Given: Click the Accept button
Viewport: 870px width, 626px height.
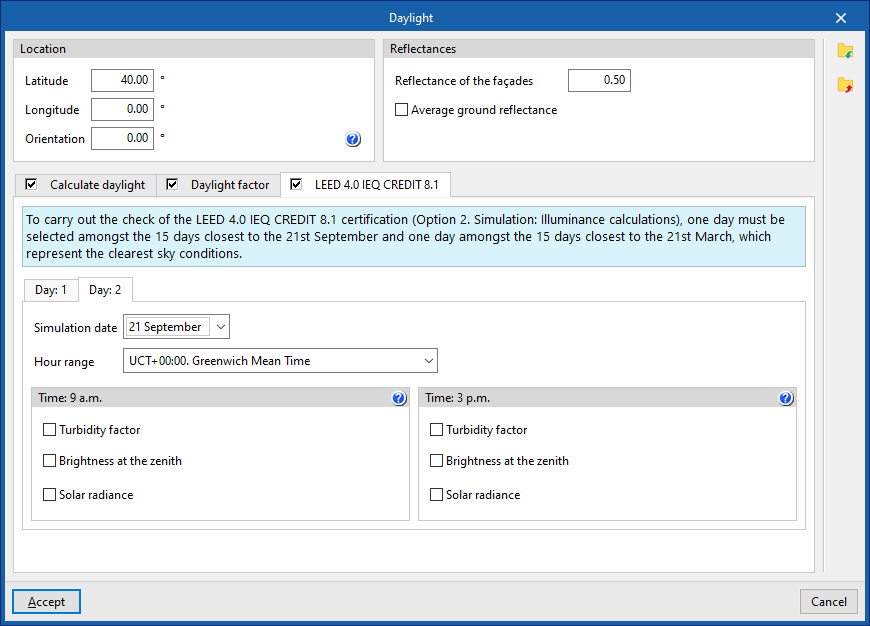Looking at the screenshot, I should point(47,602).
